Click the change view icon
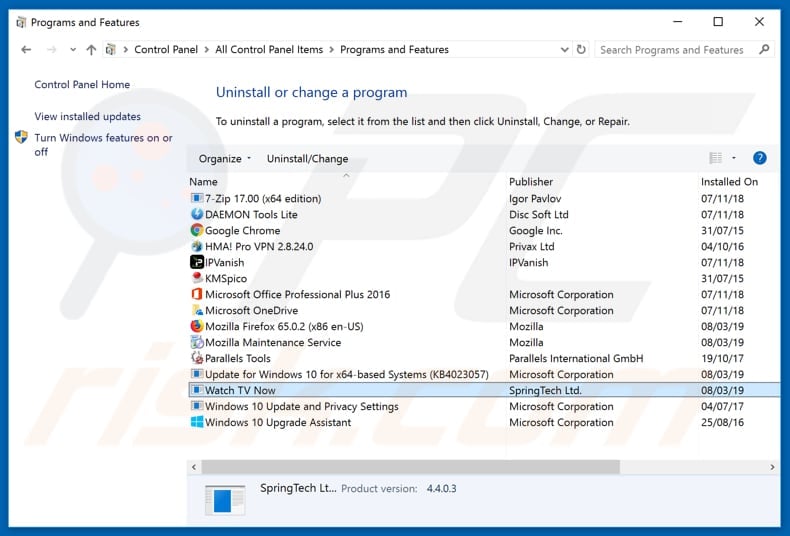This screenshot has height=536, width=790. pos(715,158)
